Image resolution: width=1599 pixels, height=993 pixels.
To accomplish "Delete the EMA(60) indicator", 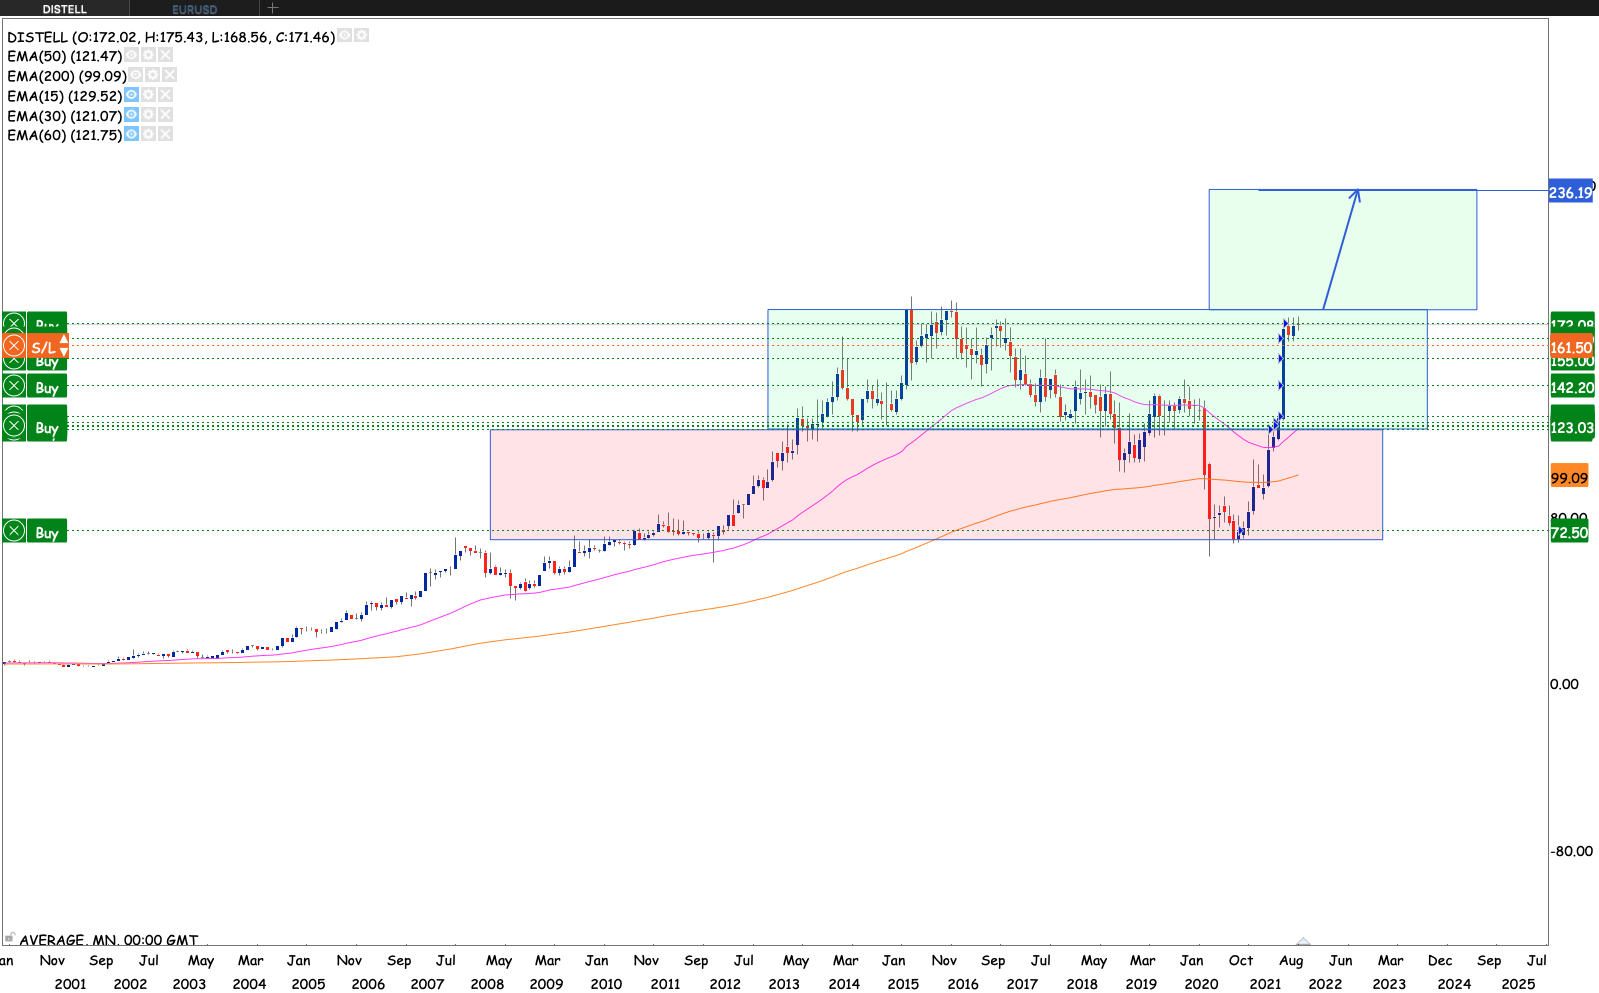I will [165, 134].
